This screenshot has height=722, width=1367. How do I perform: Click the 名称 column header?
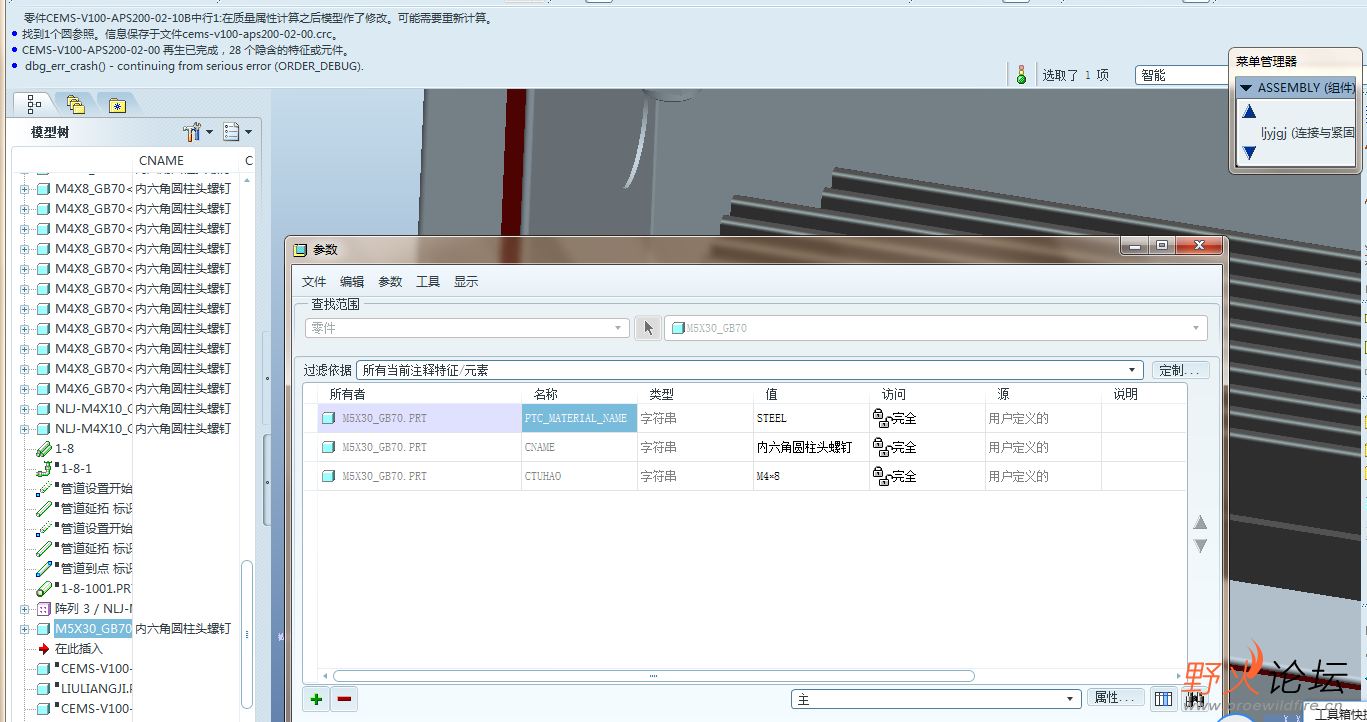coord(580,394)
